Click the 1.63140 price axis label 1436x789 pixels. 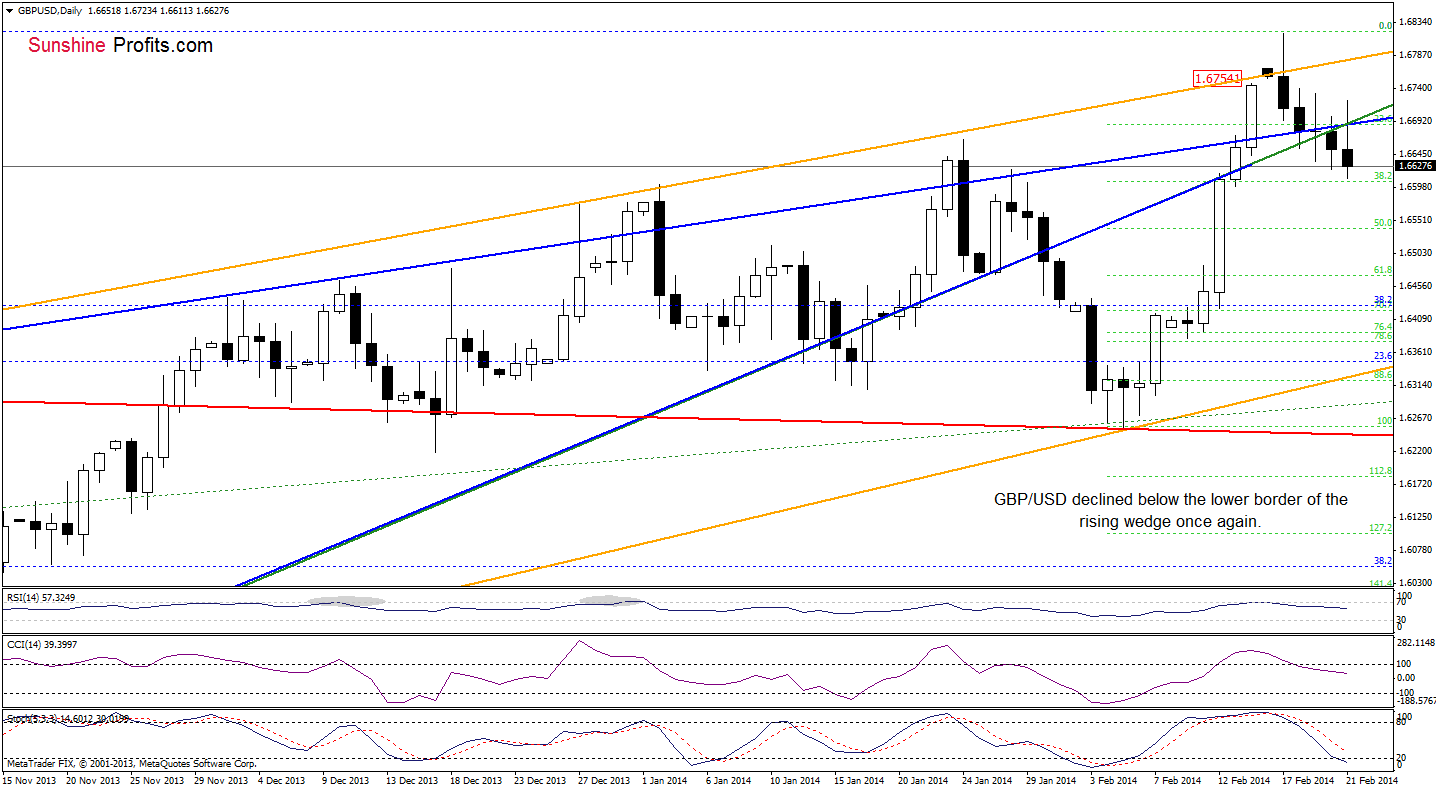tap(1417, 385)
